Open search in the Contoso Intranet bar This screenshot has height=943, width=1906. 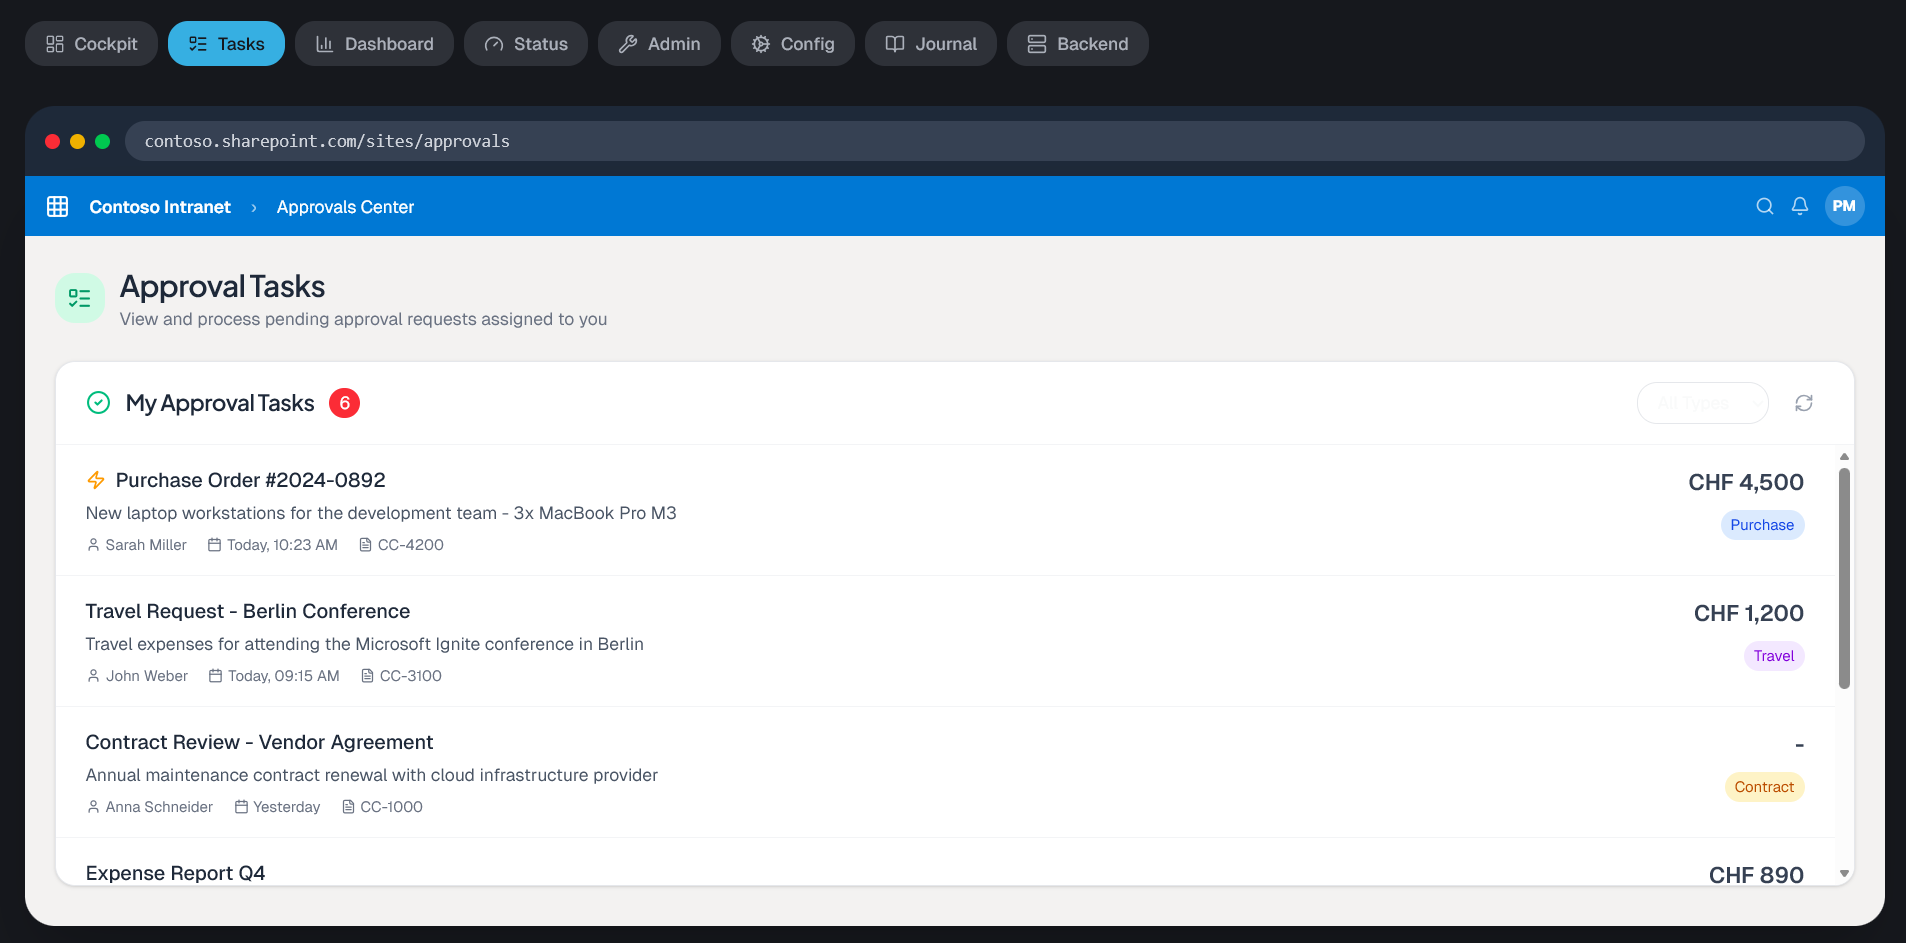[x=1764, y=206]
